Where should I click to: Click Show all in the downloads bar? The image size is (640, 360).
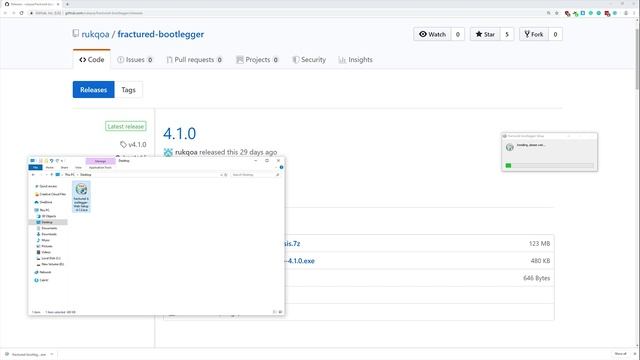coord(620,353)
